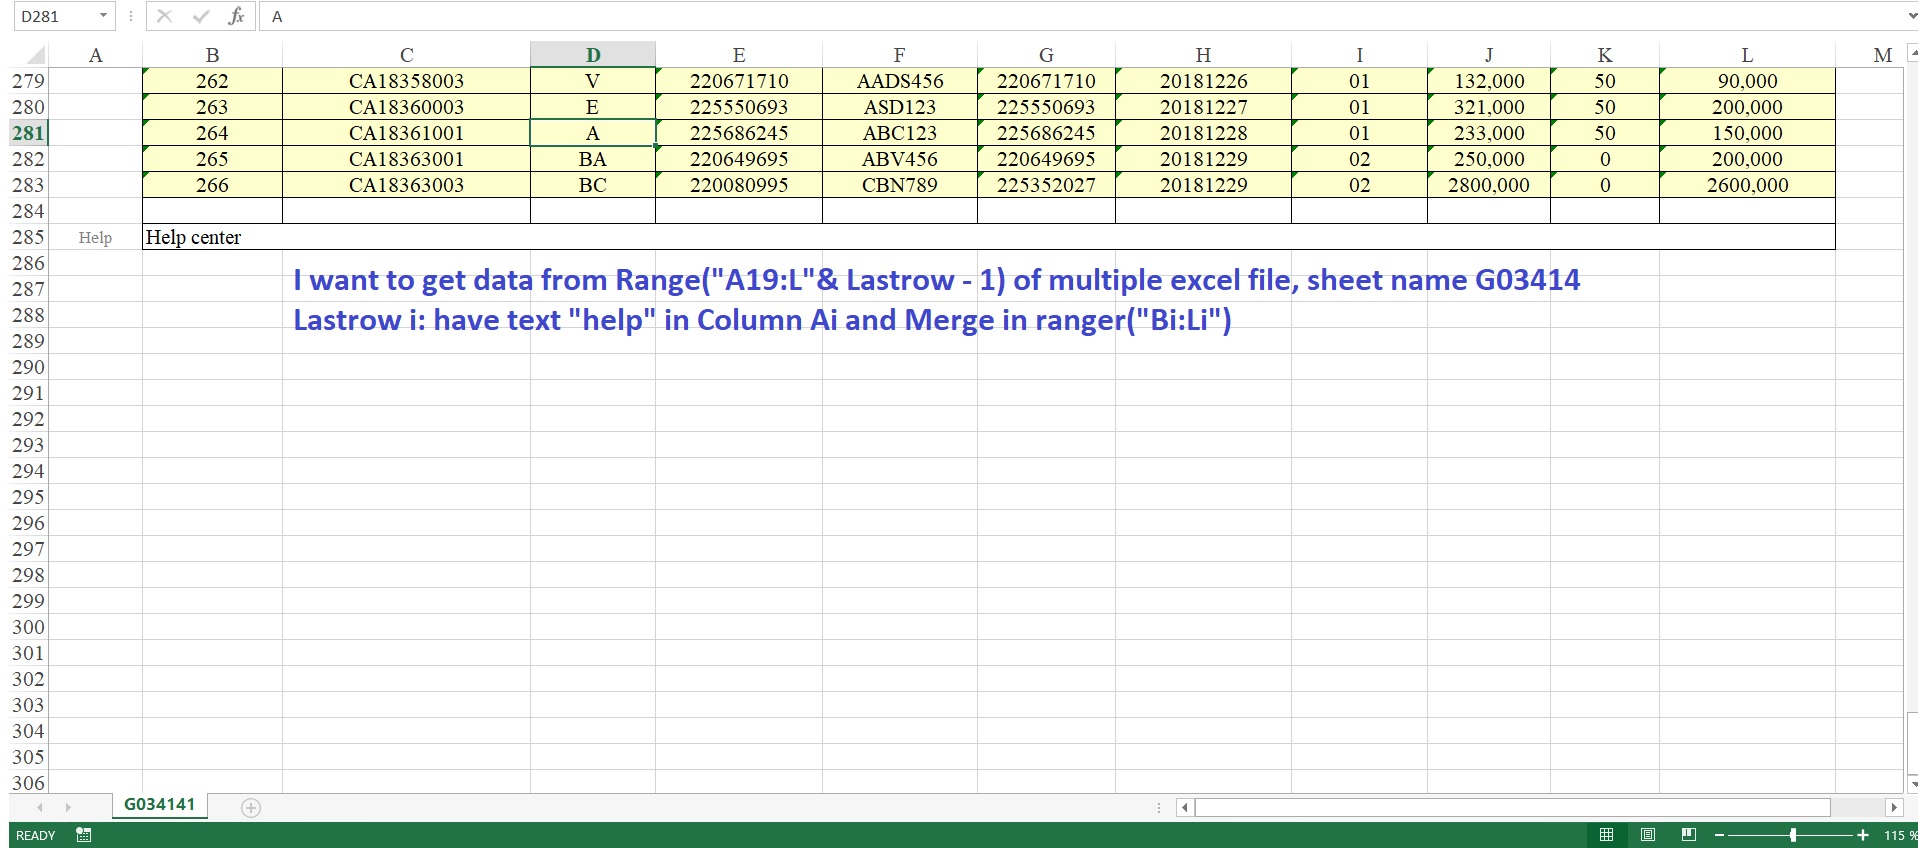Image resolution: width=1918 pixels, height=848 pixels.
Task: Click the tab bar split handle dots
Action: [1159, 807]
